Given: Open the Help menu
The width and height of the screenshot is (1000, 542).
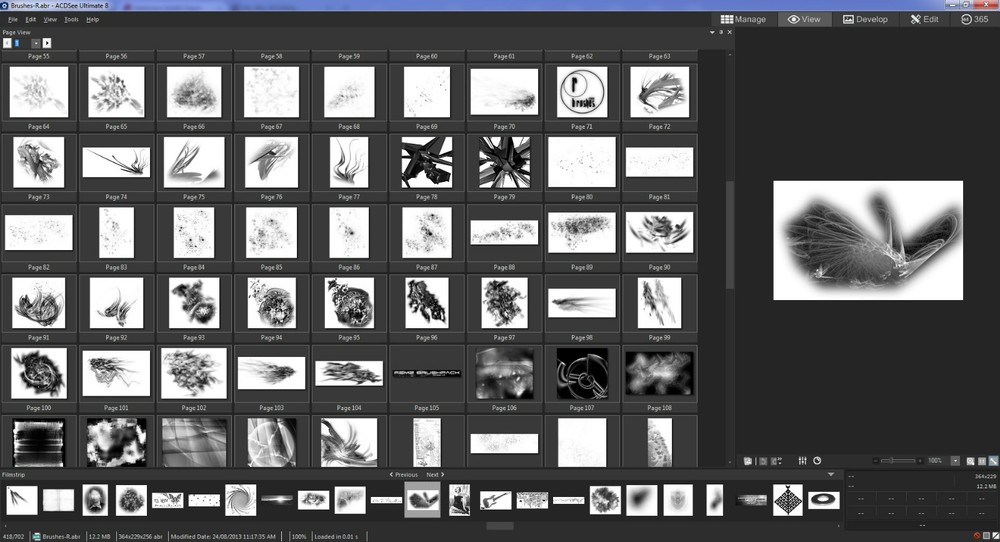Looking at the screenshot, I should click(x=92, y=20).
